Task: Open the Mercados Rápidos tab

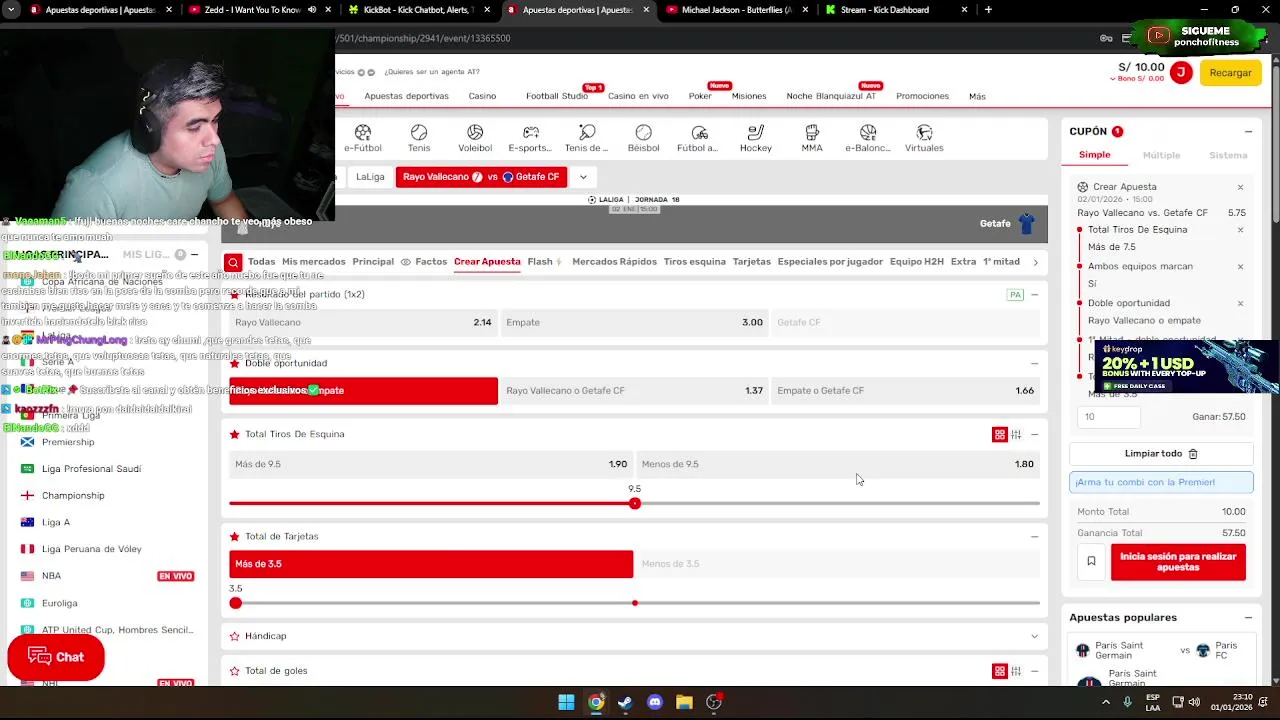Action: (614, 262)
